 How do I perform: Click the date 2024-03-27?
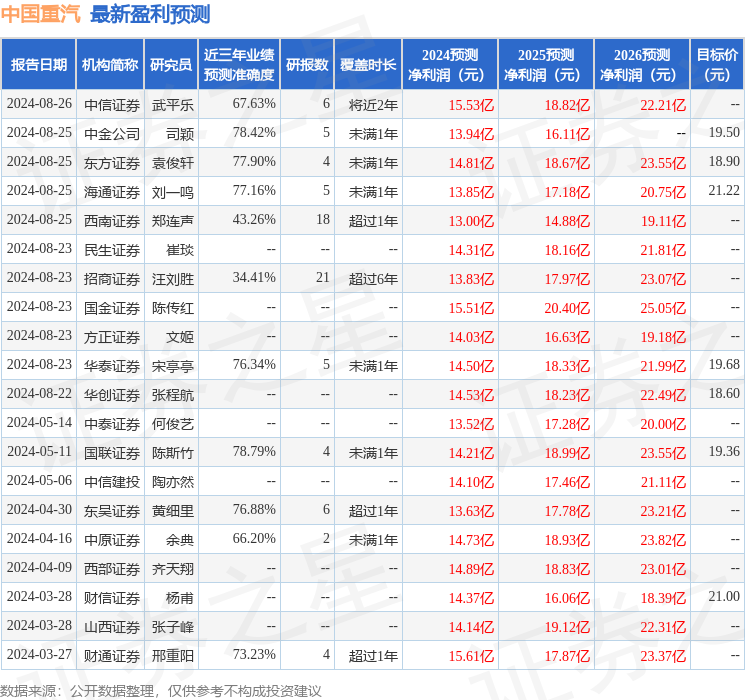[x=39, y=654]
